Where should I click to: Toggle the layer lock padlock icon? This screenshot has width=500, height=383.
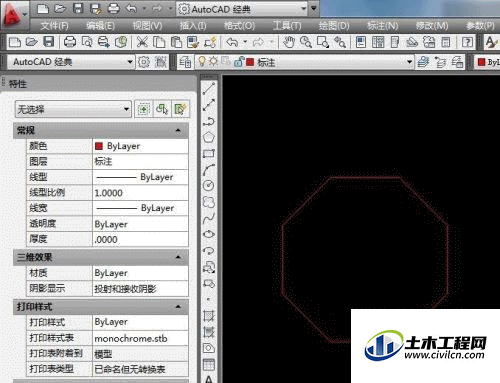(238, 62)
